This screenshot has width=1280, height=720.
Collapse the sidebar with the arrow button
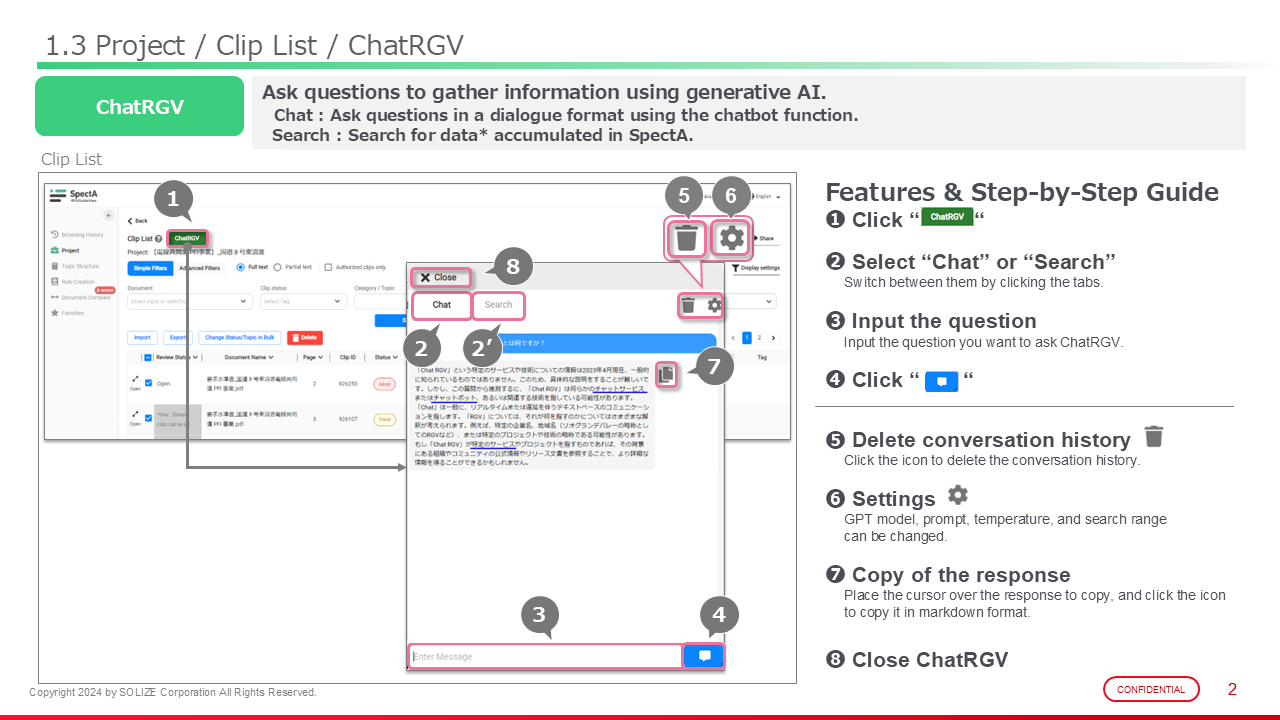pos(109,215)
